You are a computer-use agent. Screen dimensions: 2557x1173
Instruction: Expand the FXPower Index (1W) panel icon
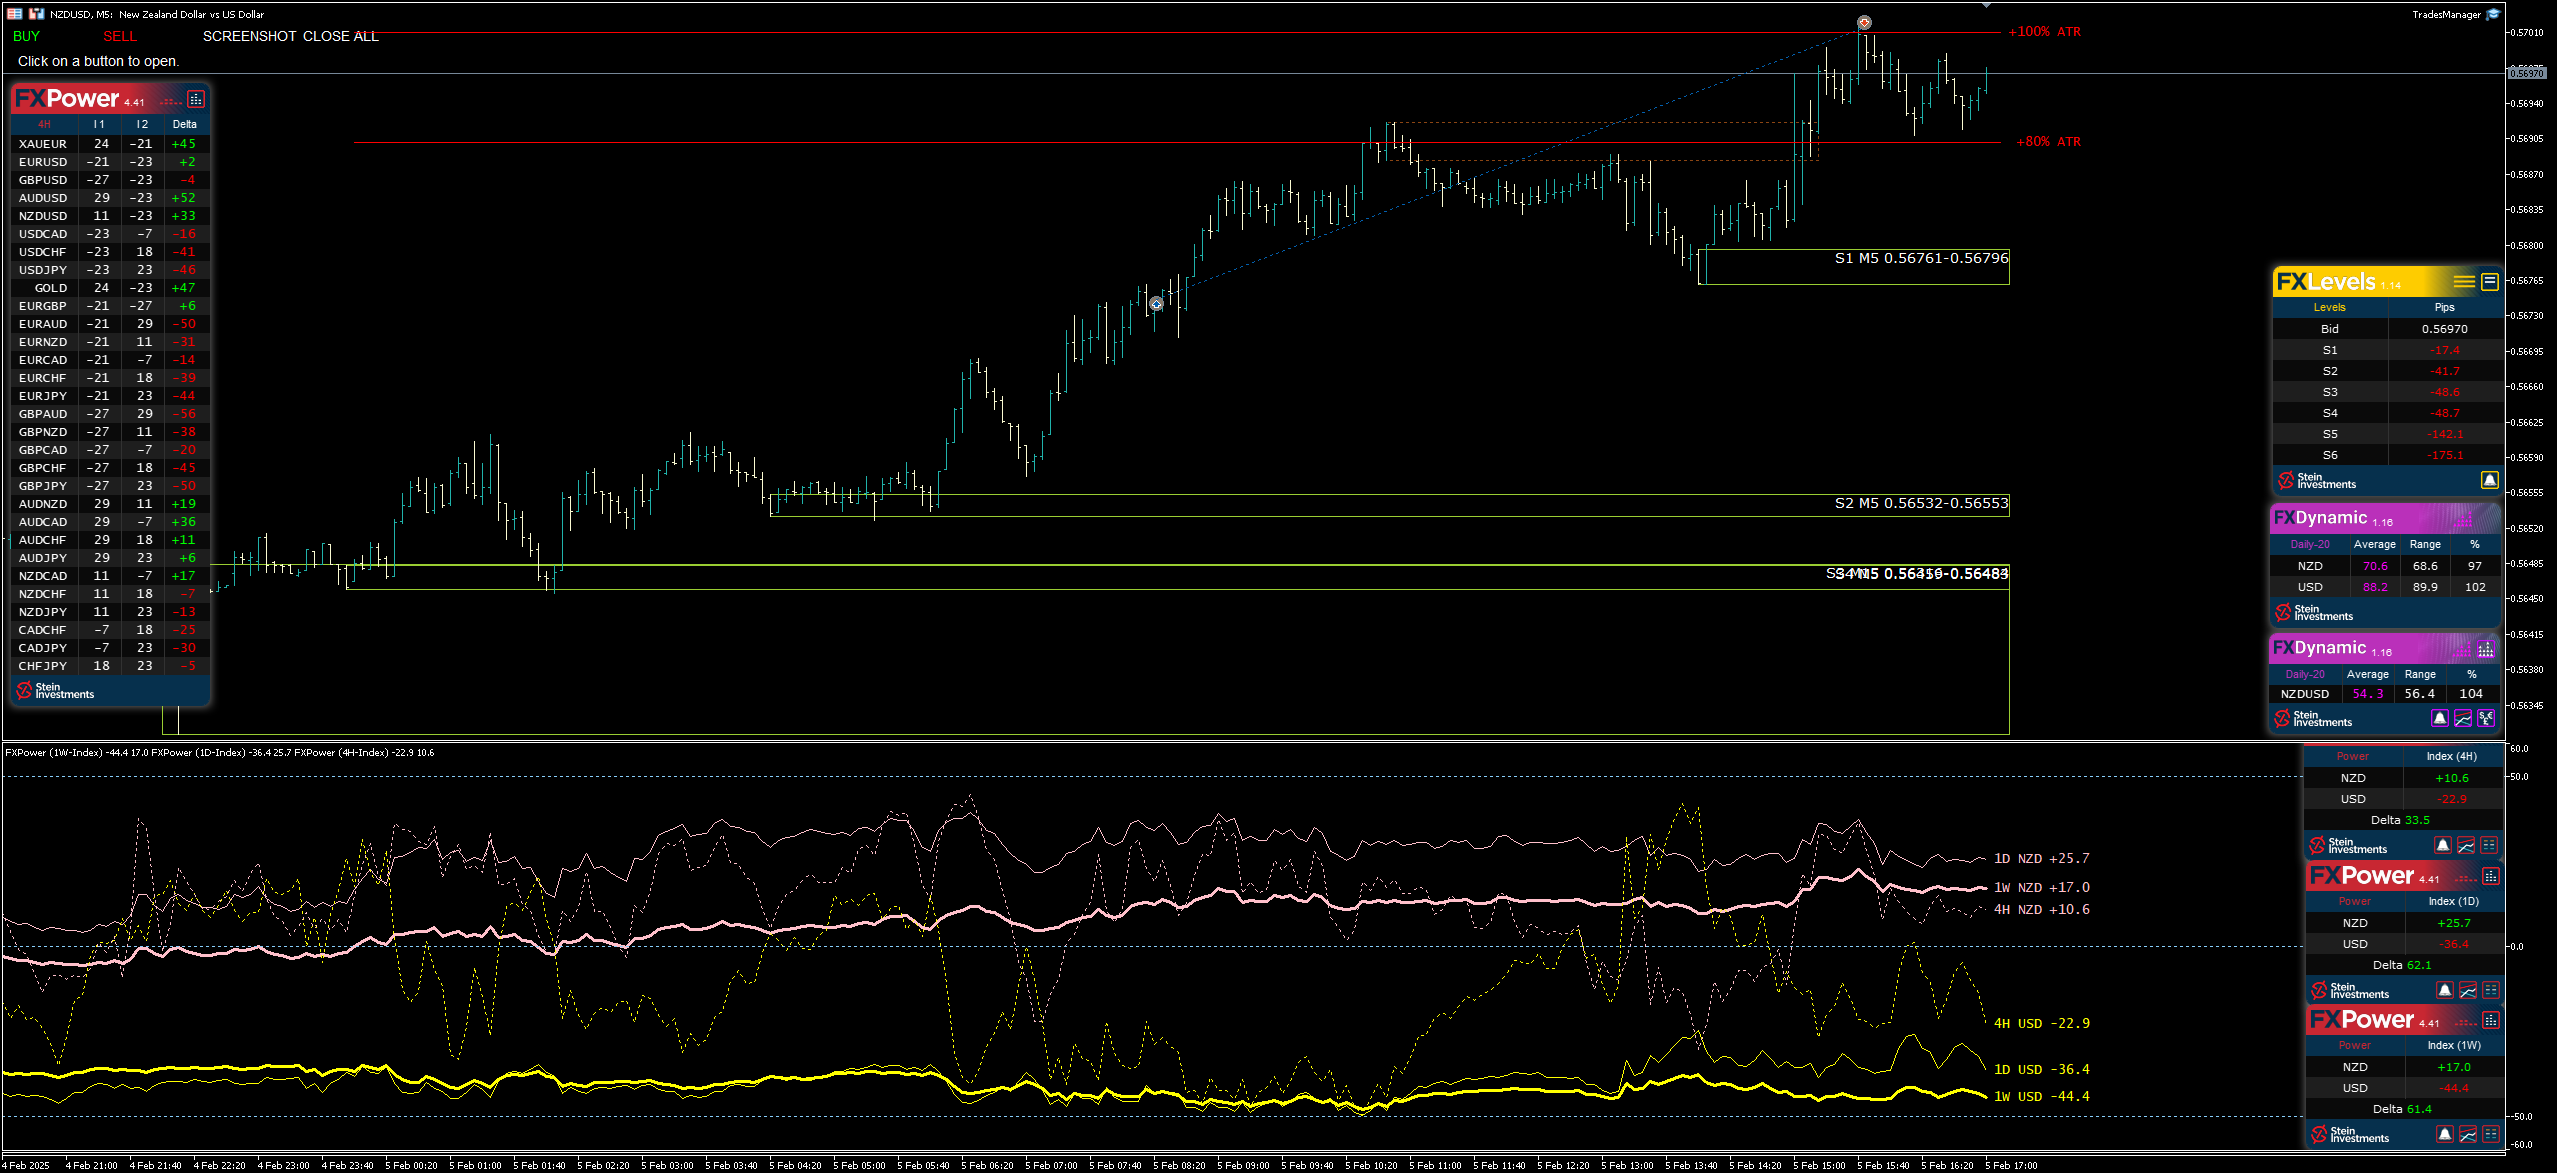pyautogui.click(x=2491, y=1021)
